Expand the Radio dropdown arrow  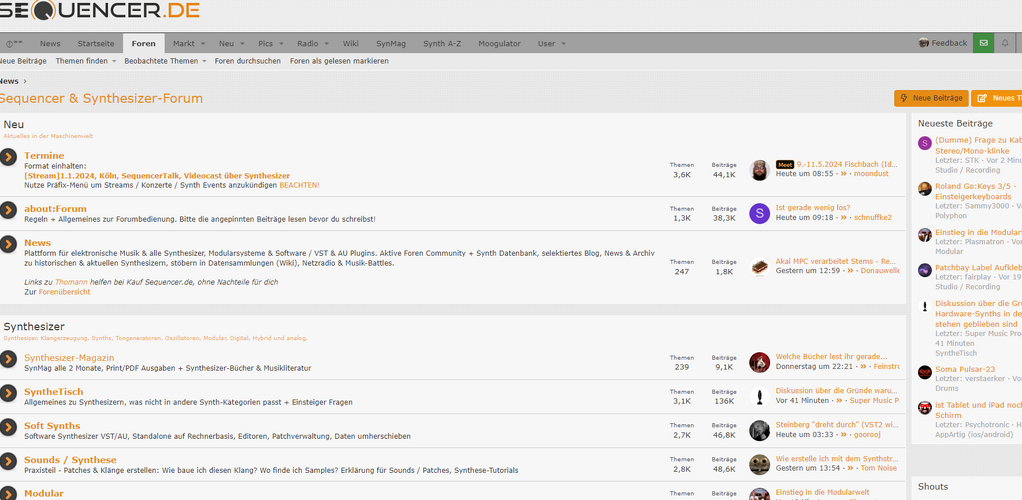click(x=327, y=44)
